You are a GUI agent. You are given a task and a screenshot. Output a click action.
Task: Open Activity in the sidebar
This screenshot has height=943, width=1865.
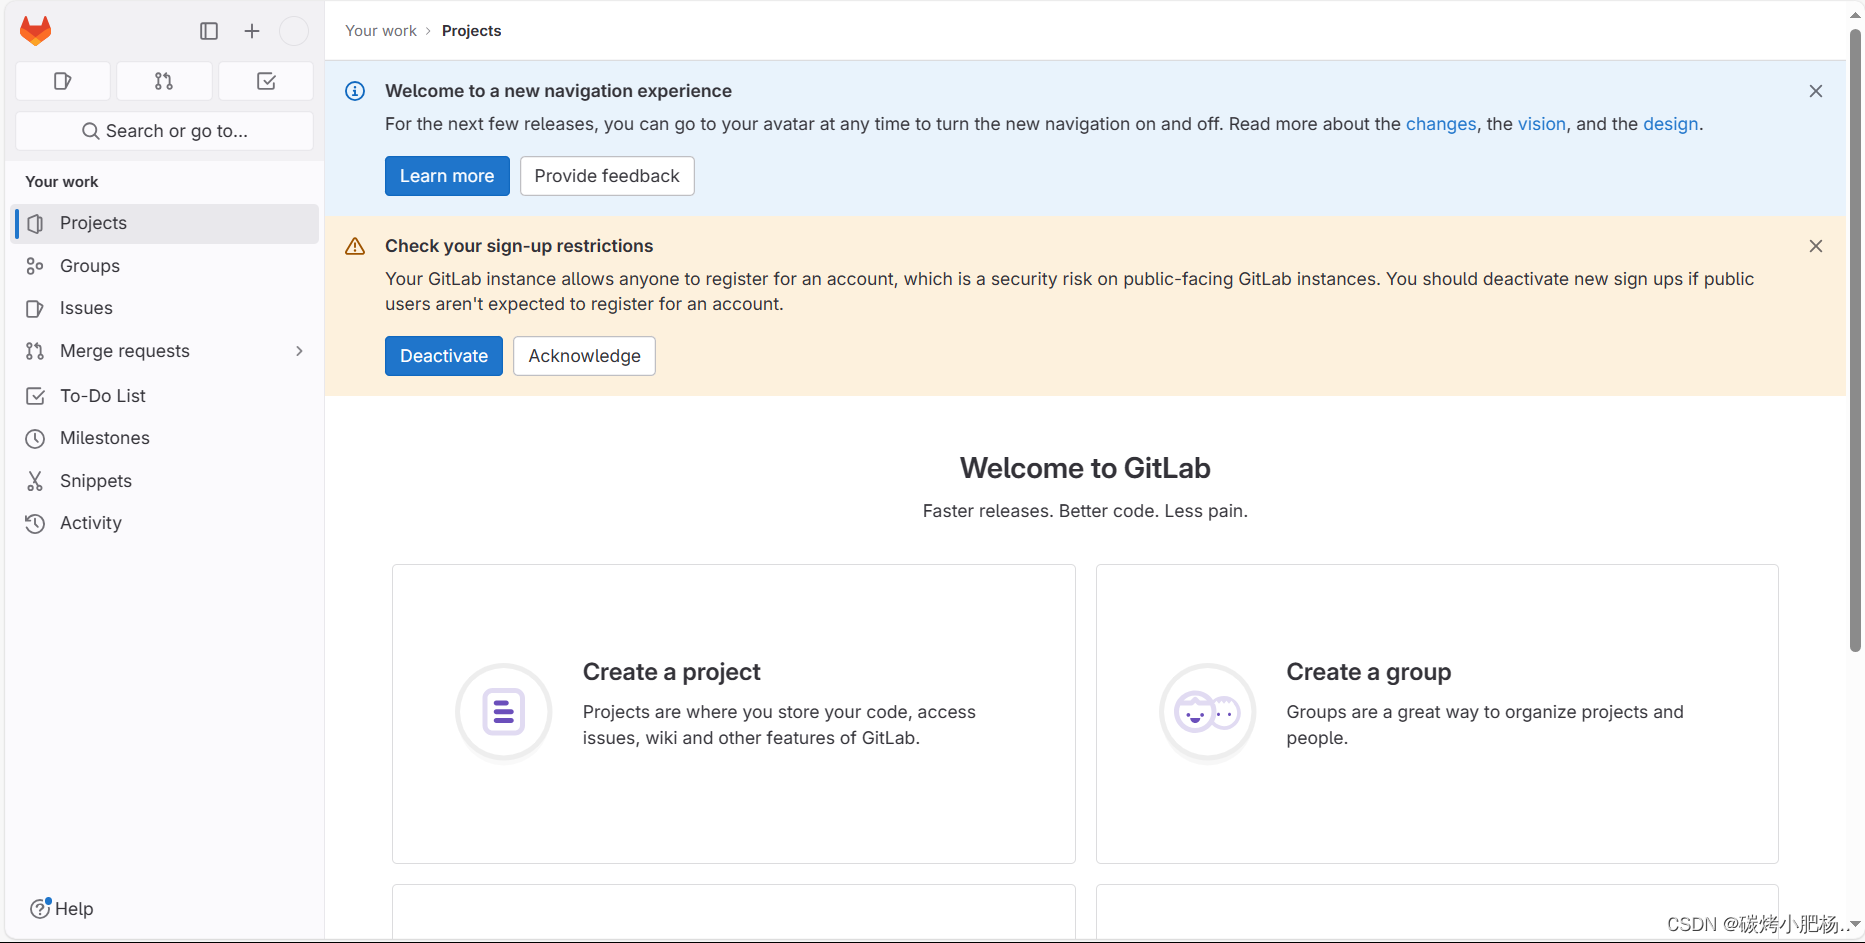[166, 523]
